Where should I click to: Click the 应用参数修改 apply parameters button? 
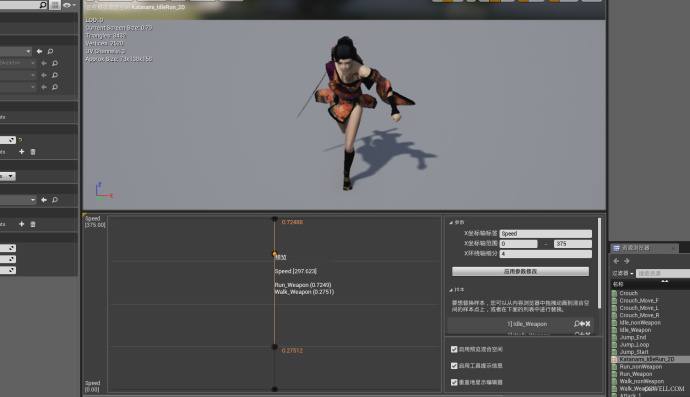click(x=520, y=271)
